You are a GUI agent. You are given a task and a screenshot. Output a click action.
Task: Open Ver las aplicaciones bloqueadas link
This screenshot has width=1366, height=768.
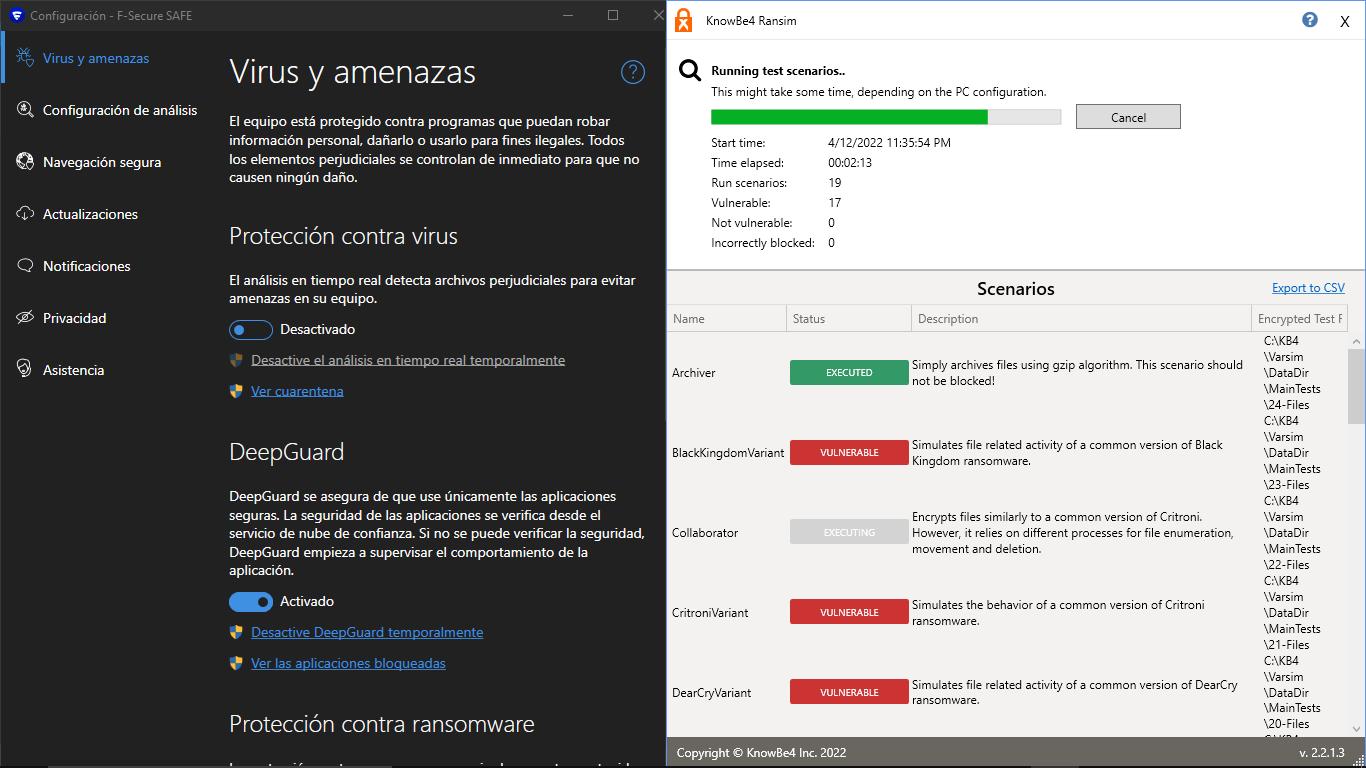[x=348, y=663]
